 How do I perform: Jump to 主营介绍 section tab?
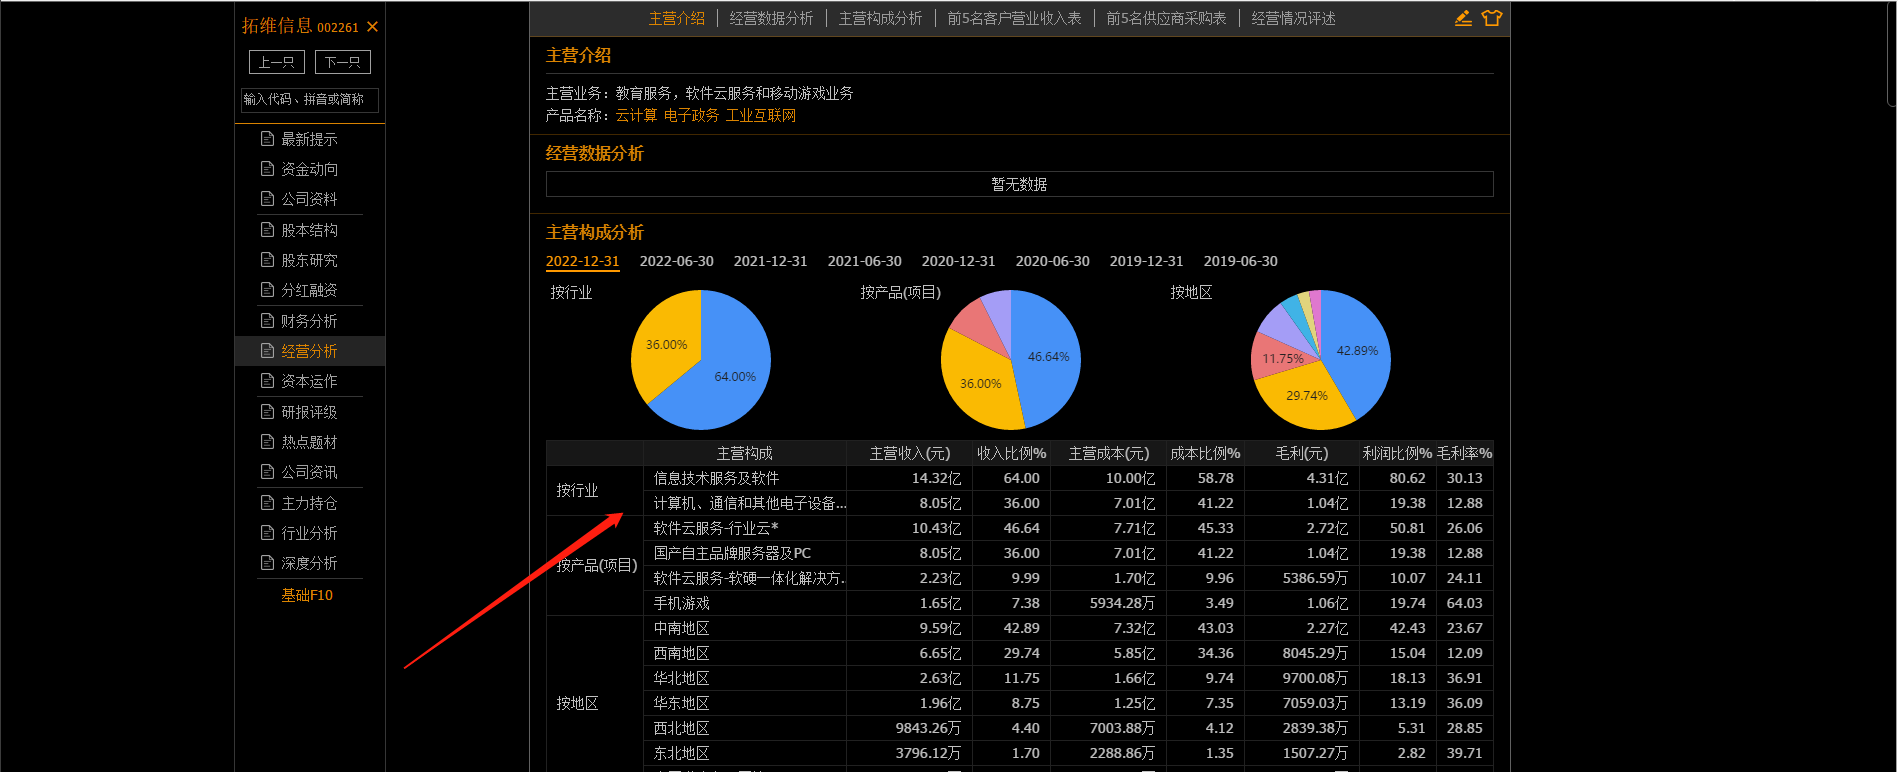tap(677, 18)
